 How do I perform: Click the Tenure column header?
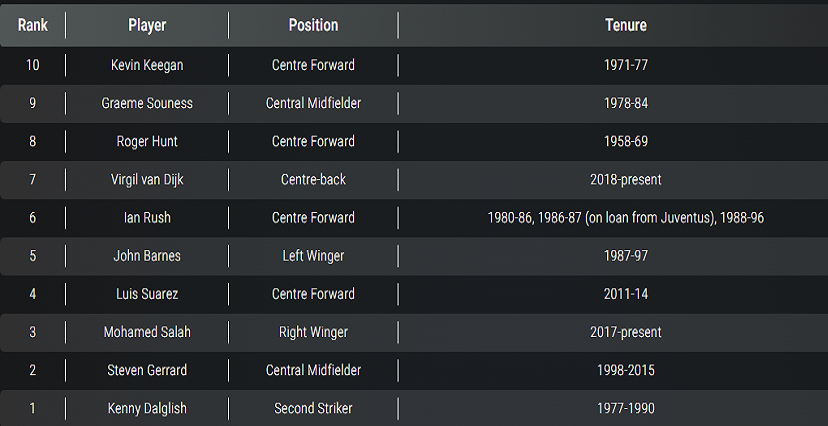coord(626,25)
